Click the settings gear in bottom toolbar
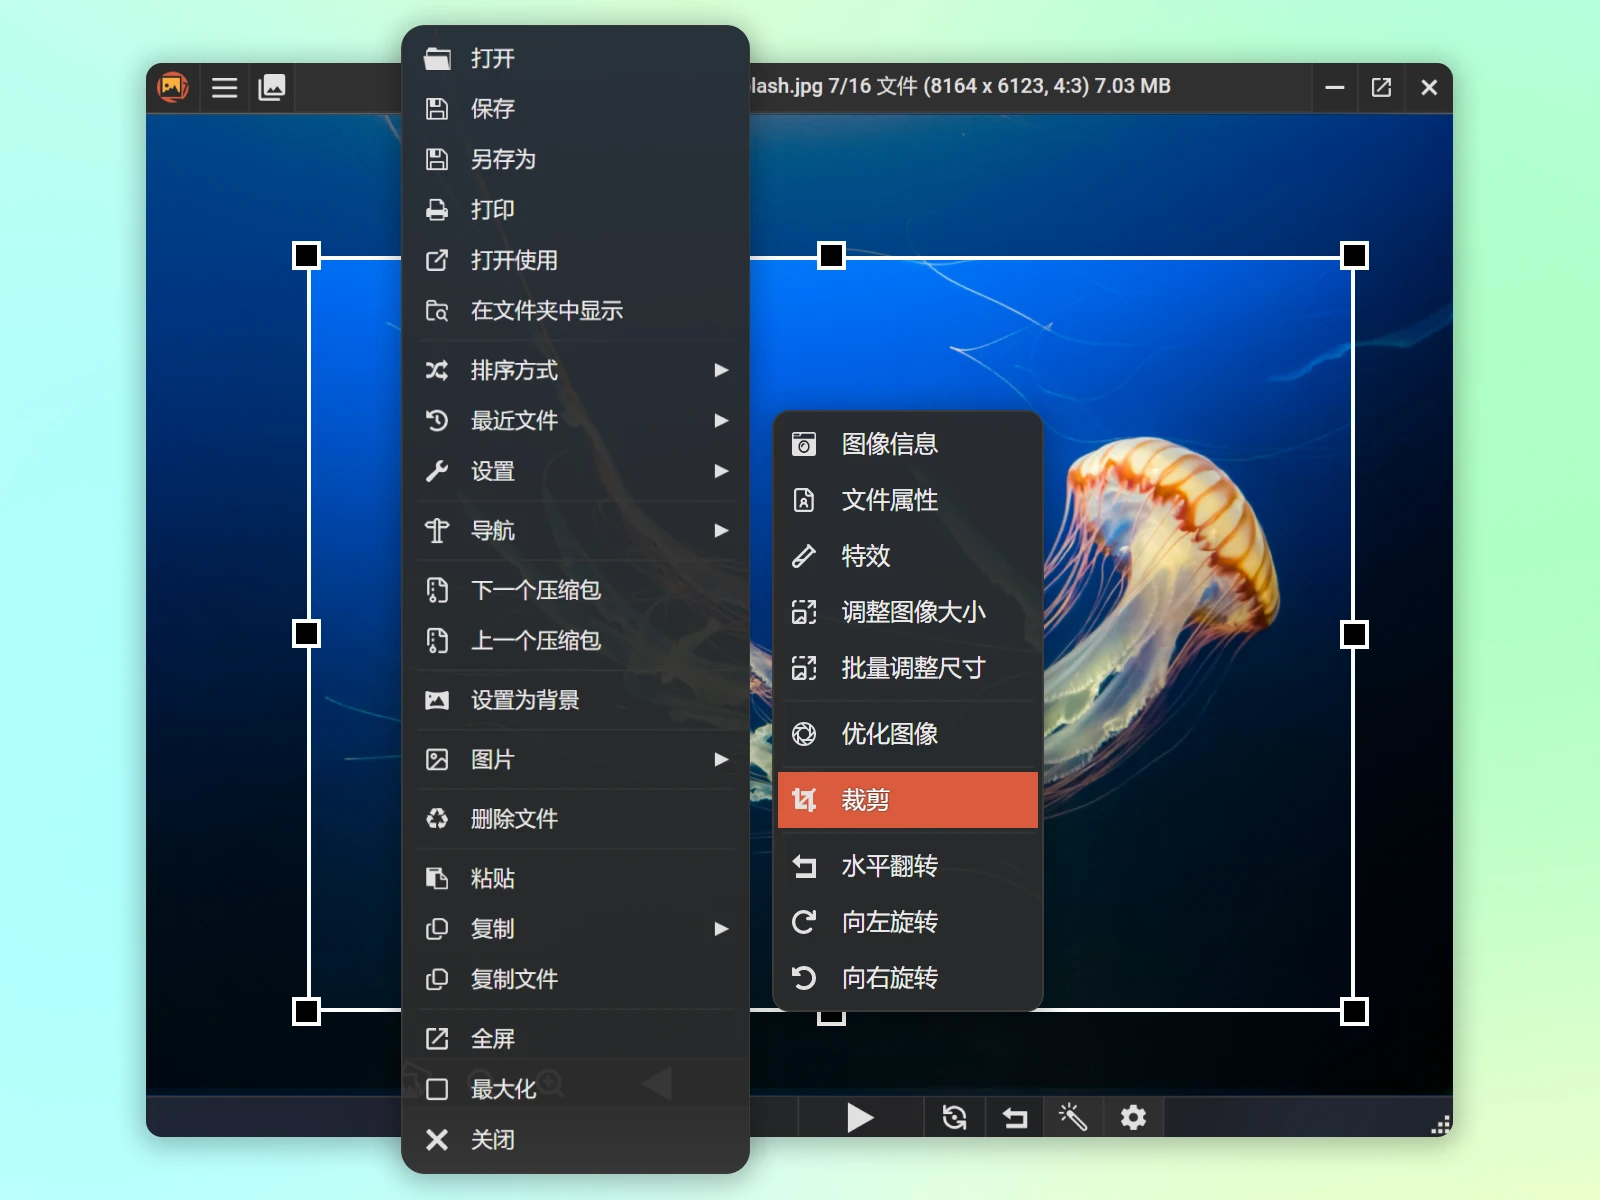Image resolution: width=1600 pixels, height=1200 pixels. 1133,1117
